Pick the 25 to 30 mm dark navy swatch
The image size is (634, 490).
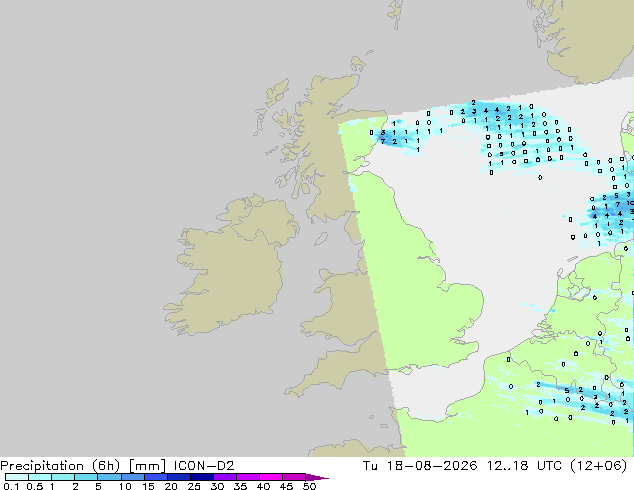[202, 477]
